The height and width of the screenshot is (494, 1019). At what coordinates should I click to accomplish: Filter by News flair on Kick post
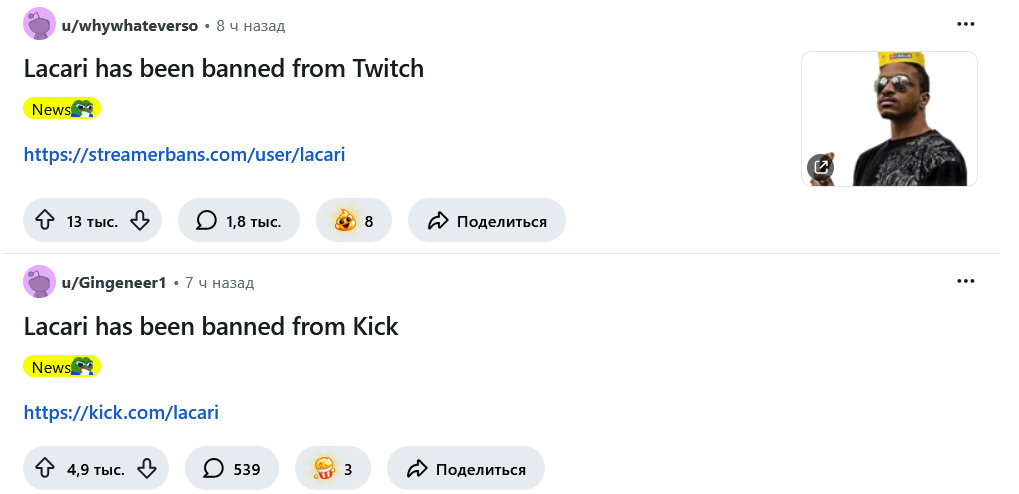pyautogui.click(x=62, y=367)
